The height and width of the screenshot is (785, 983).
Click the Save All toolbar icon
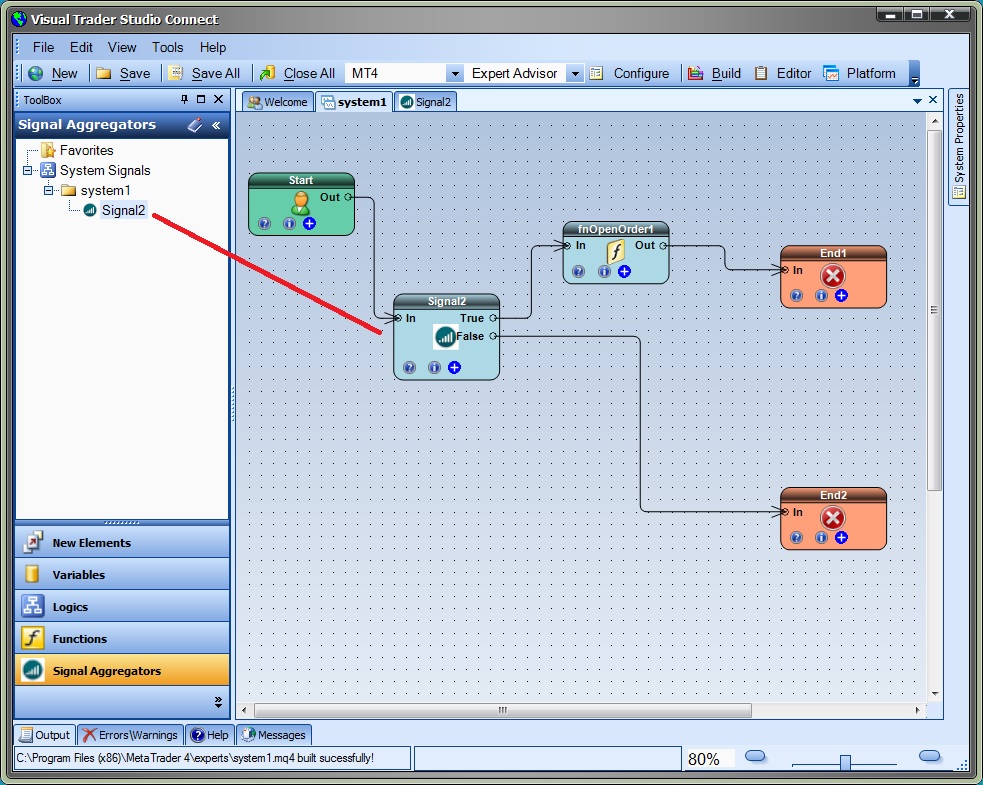tap(175, 73)
